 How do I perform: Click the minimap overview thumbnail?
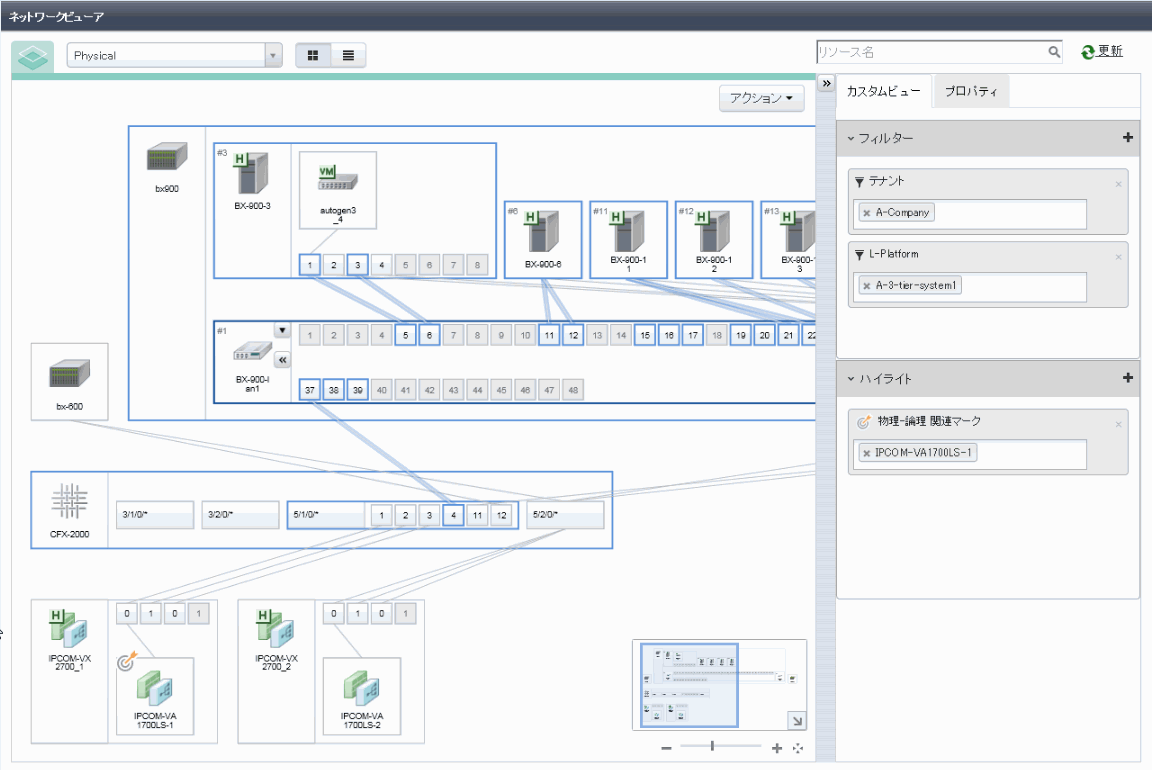(x=719, y=685)
